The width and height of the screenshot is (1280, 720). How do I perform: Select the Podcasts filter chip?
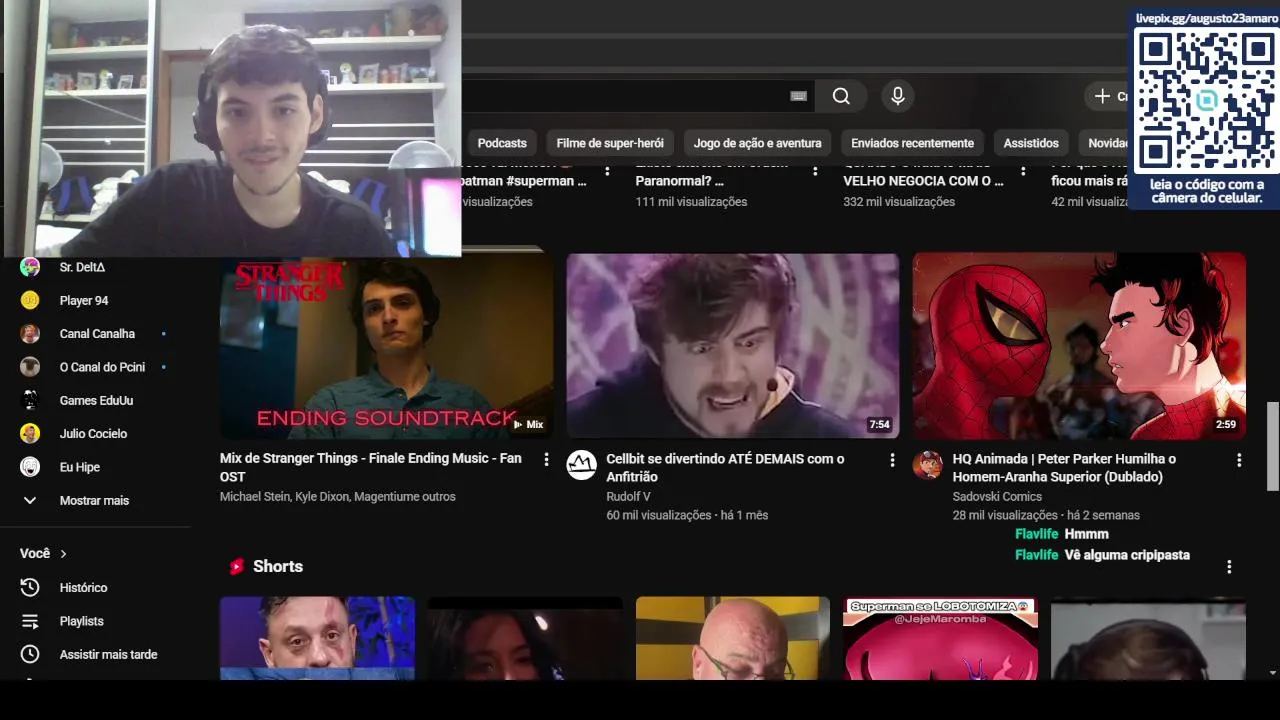[x=502, y=143]
